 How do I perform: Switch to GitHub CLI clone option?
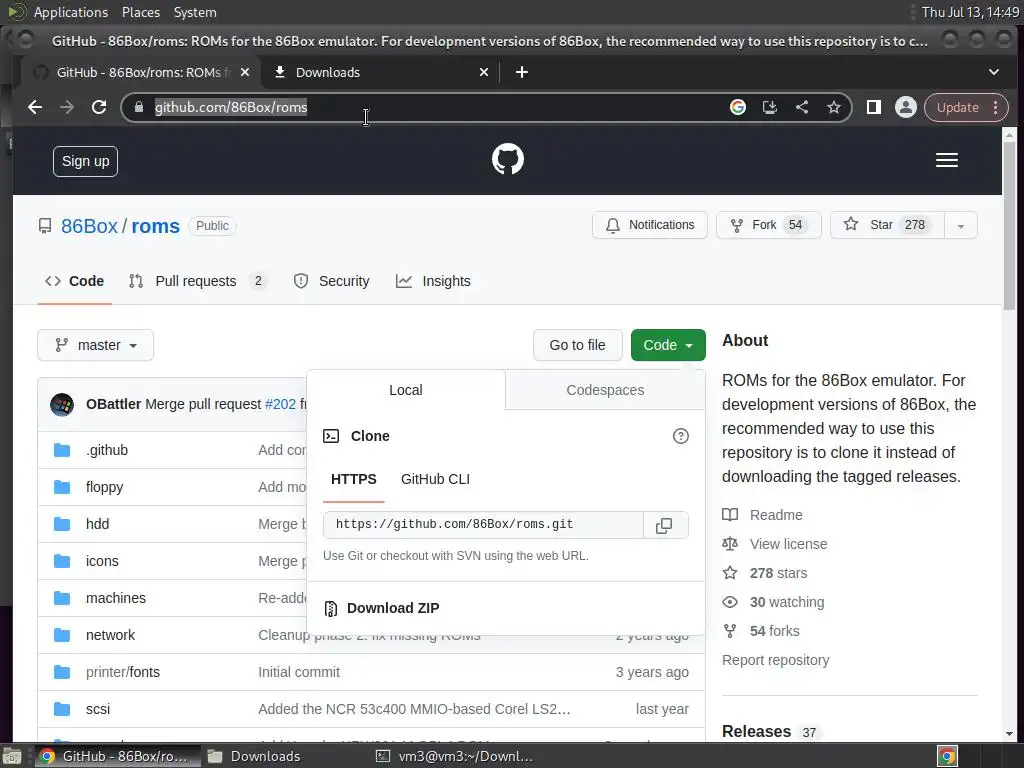[x=435, y=479]
